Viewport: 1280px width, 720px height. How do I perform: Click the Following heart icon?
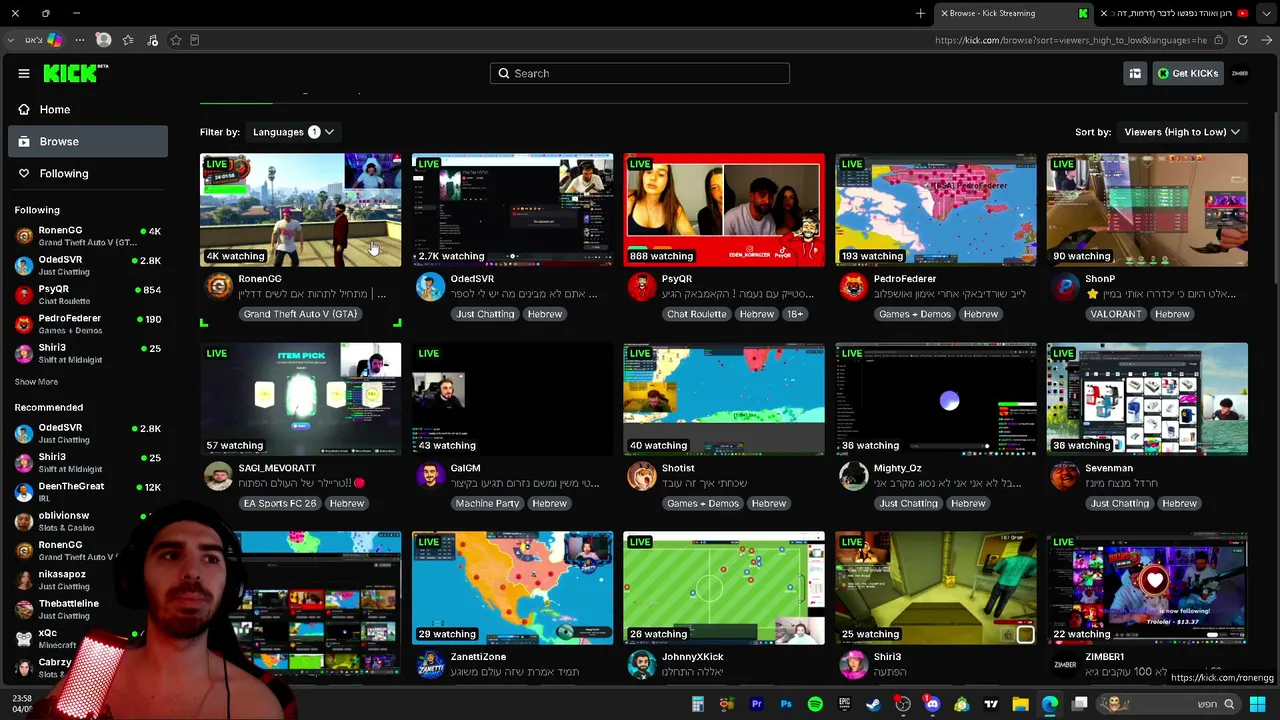point(24,173)
